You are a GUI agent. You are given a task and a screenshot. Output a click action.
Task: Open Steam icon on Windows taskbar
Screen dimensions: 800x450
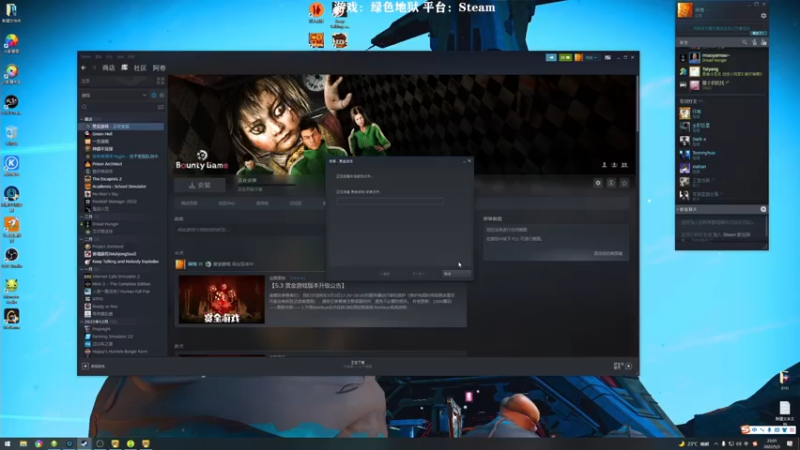point(84,444)
